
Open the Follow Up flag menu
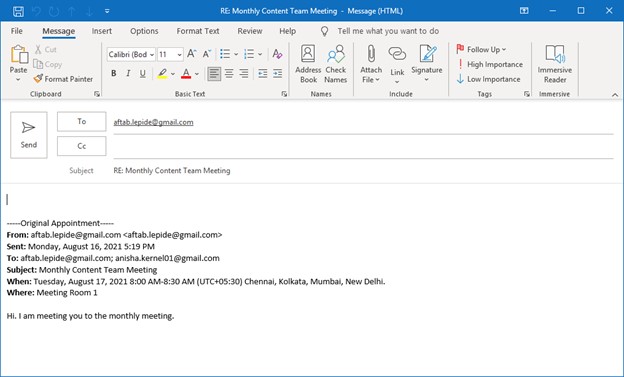coord(481,49)
